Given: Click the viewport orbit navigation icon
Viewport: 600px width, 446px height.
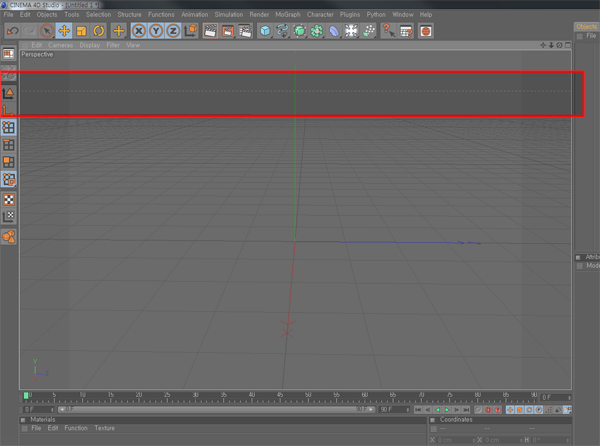Looking at the screenshot, I should point(559,45).
